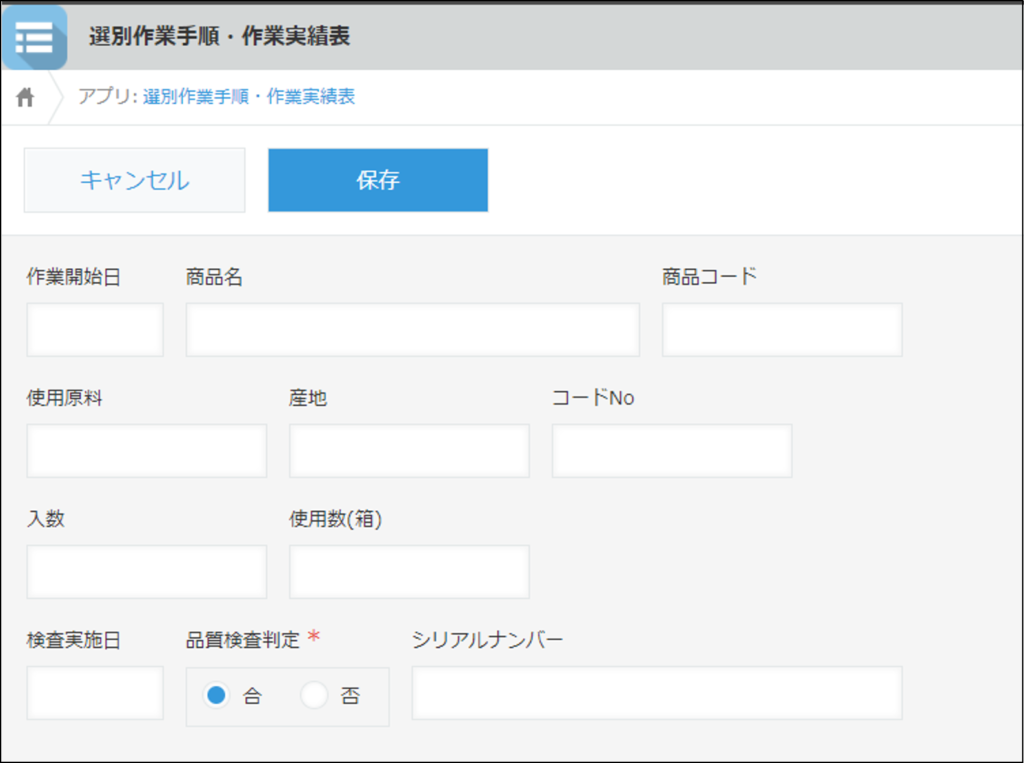Open the 検査実施日 date field
The height and width of the screenshot is (763, 1024).
pos(95,693)
